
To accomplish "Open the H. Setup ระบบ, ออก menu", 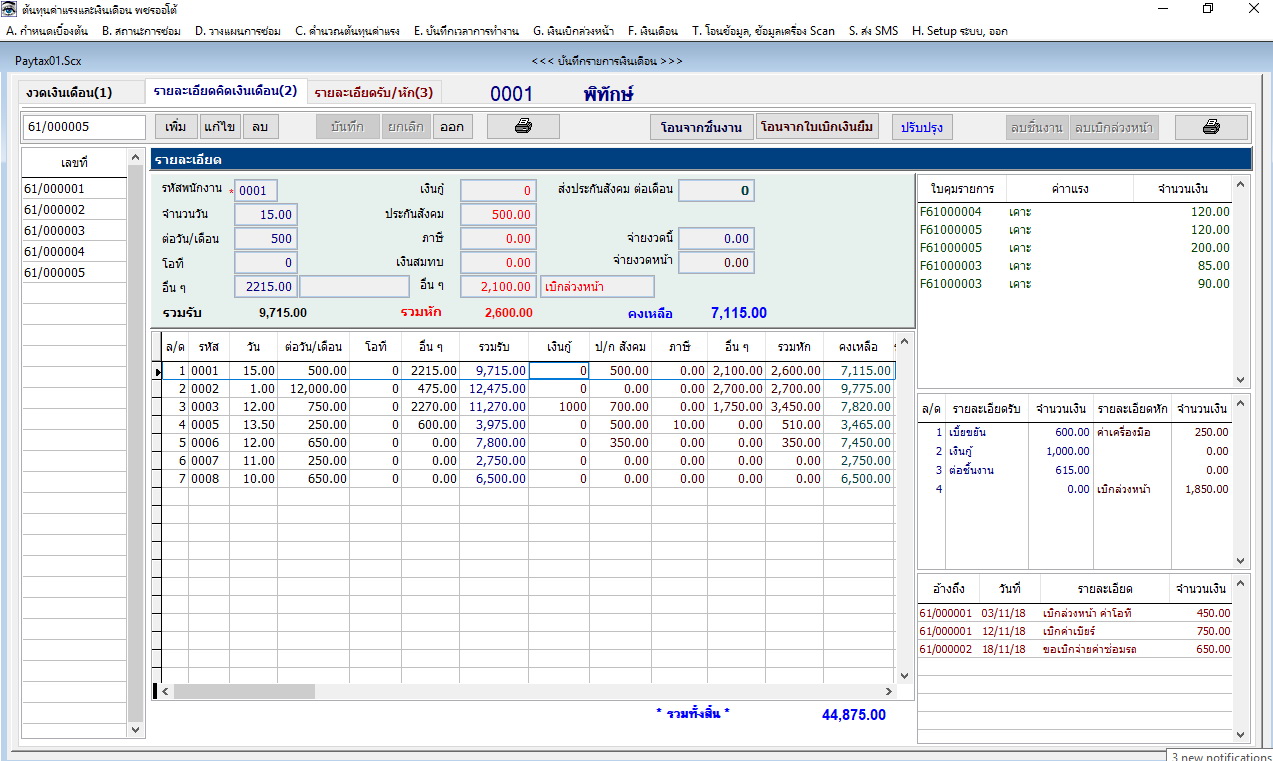I will pyautogui.click(x=959, y=31).
